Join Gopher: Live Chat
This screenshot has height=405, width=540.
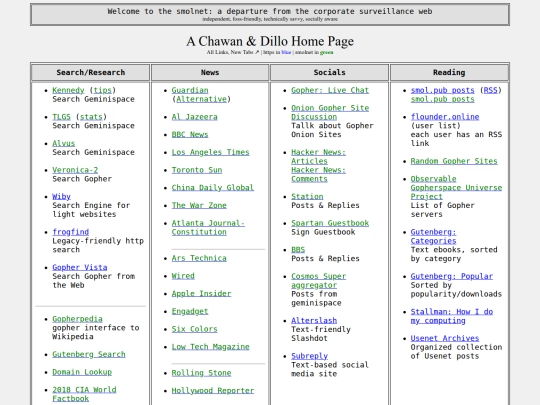(x=330, y=90)
